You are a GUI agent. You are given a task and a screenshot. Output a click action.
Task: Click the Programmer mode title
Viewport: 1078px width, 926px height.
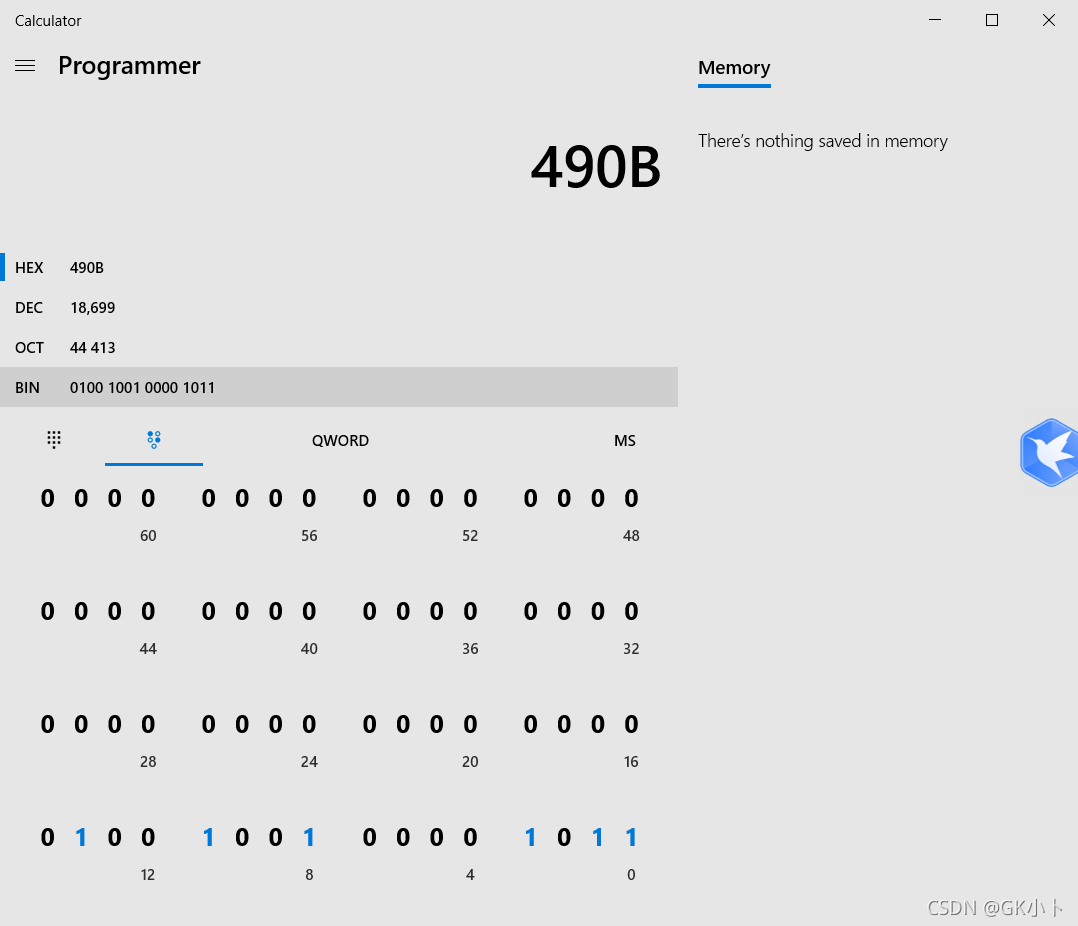(x=129, y=66)
